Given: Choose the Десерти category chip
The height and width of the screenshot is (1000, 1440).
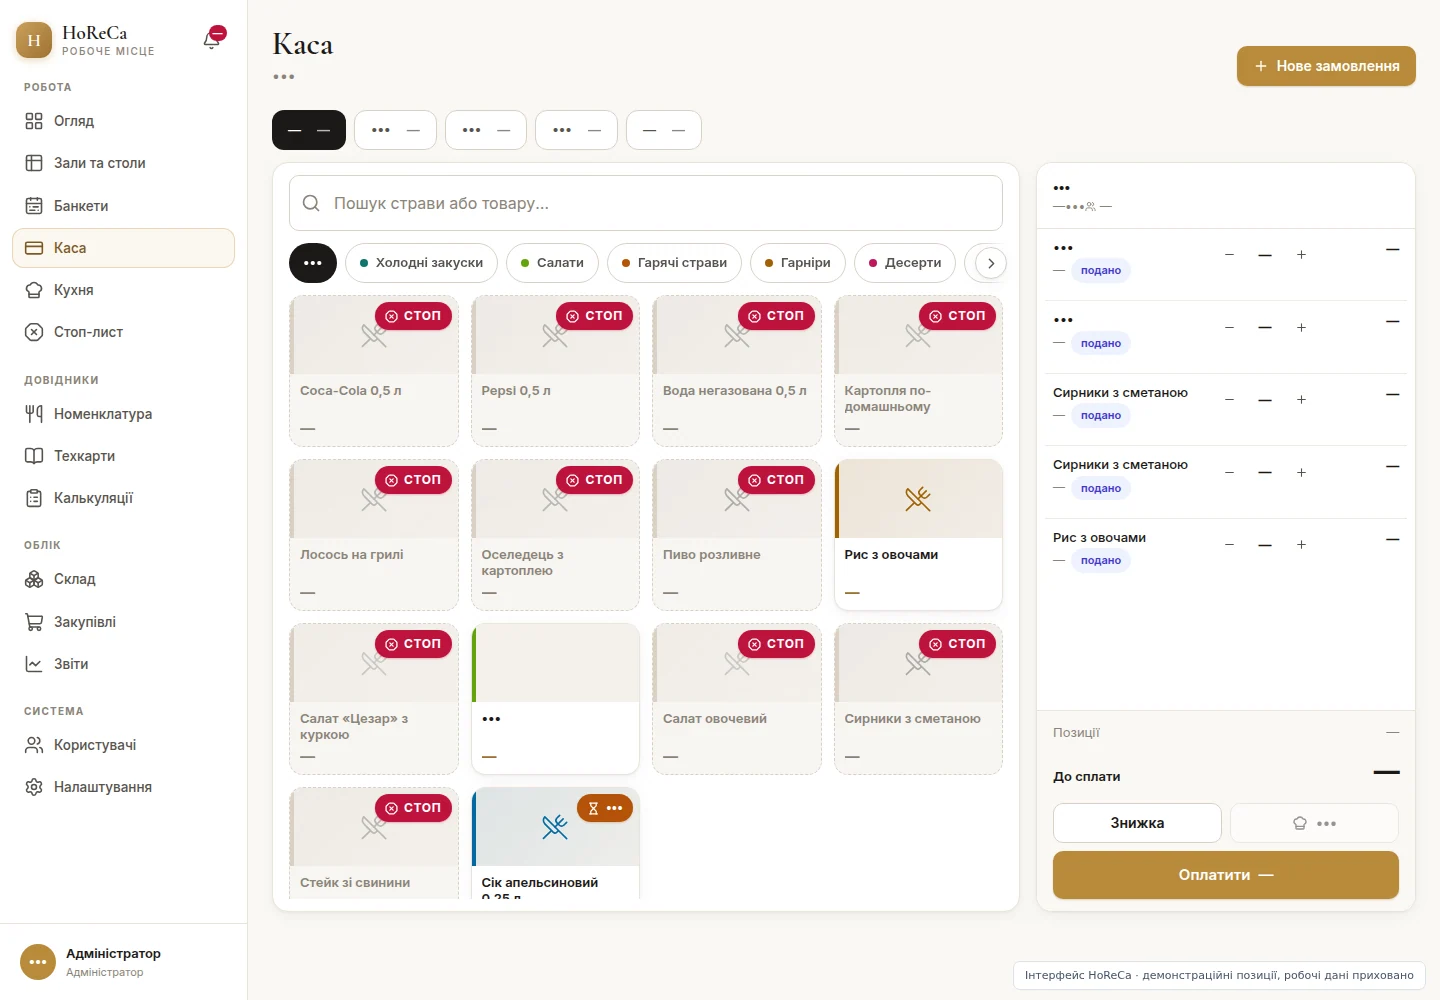Looking at the screenshot, I should 905,263.
